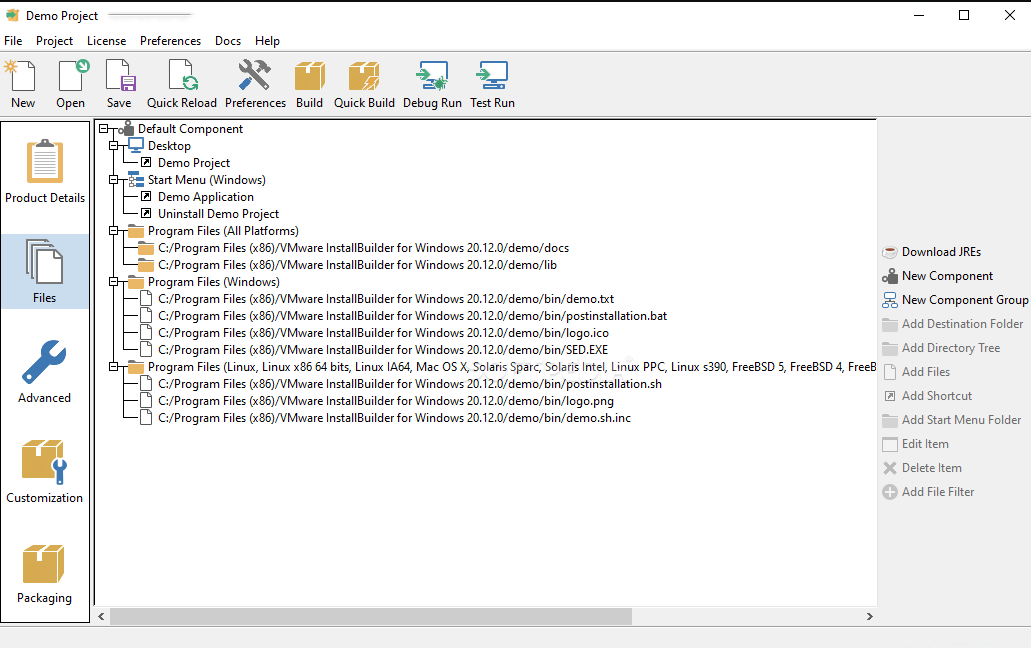Screen dimensions: 1031x648
Task: Click the horizontal scrollbar thumb
Action: pyautogui.click(x=371, y=616)
